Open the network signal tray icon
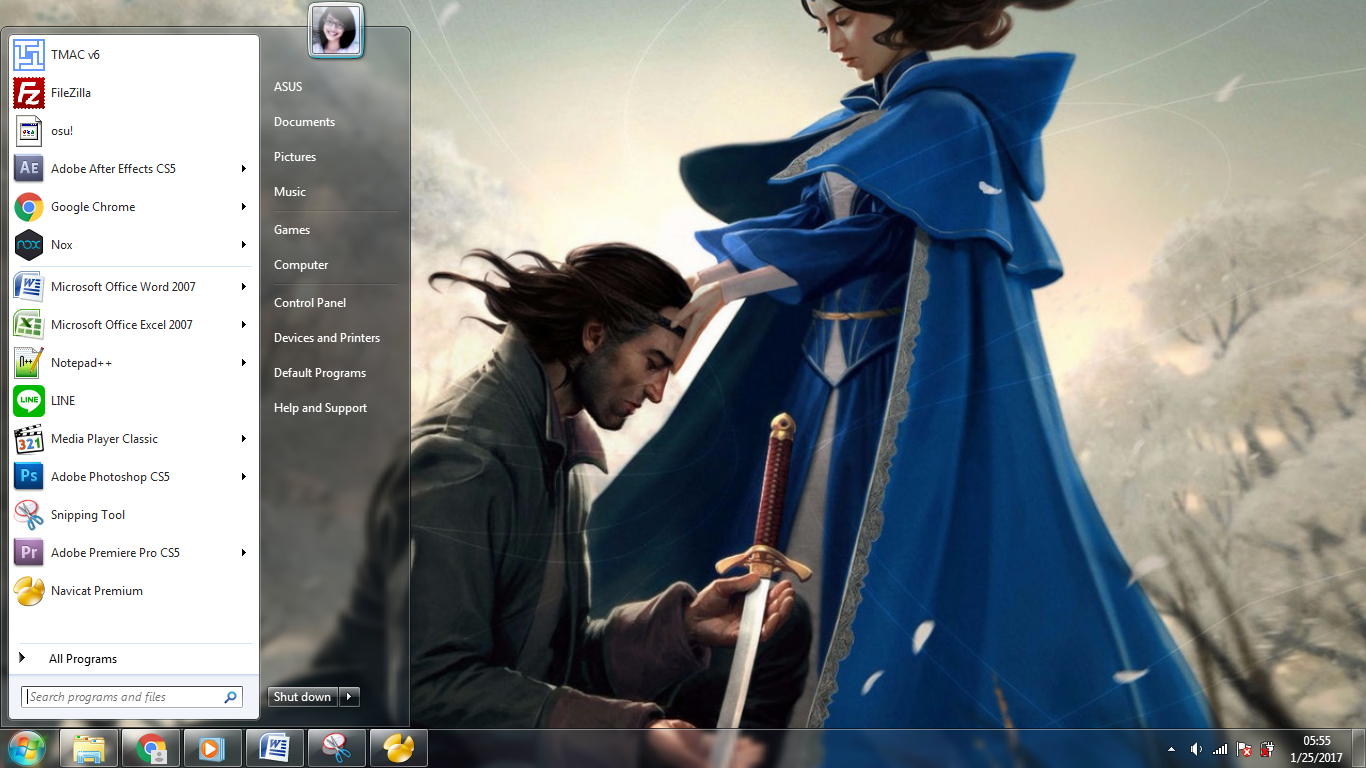 point(1220,749)
